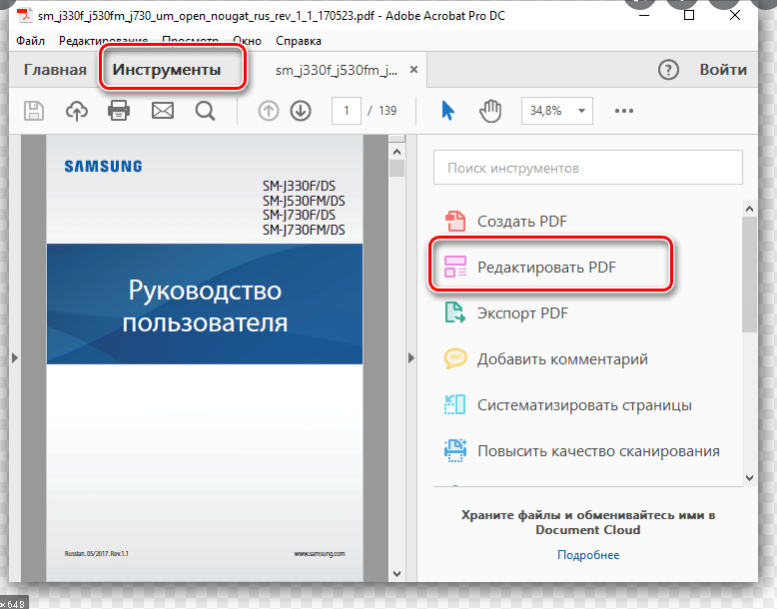
Task: Click the Редактировать PDF icon
Action: click(x=455, y=267)
